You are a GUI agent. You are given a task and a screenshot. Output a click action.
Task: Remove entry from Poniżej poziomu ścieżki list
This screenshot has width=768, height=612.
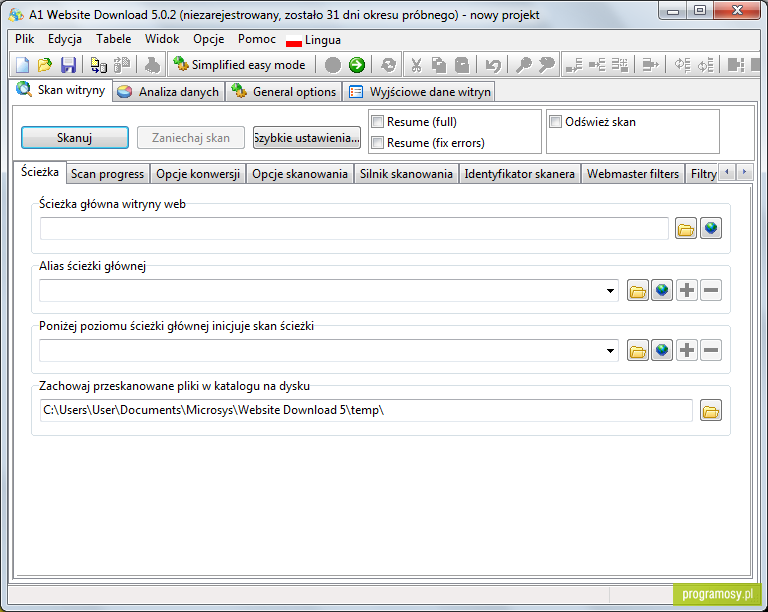pyautogui.click(x=711, y=351)
